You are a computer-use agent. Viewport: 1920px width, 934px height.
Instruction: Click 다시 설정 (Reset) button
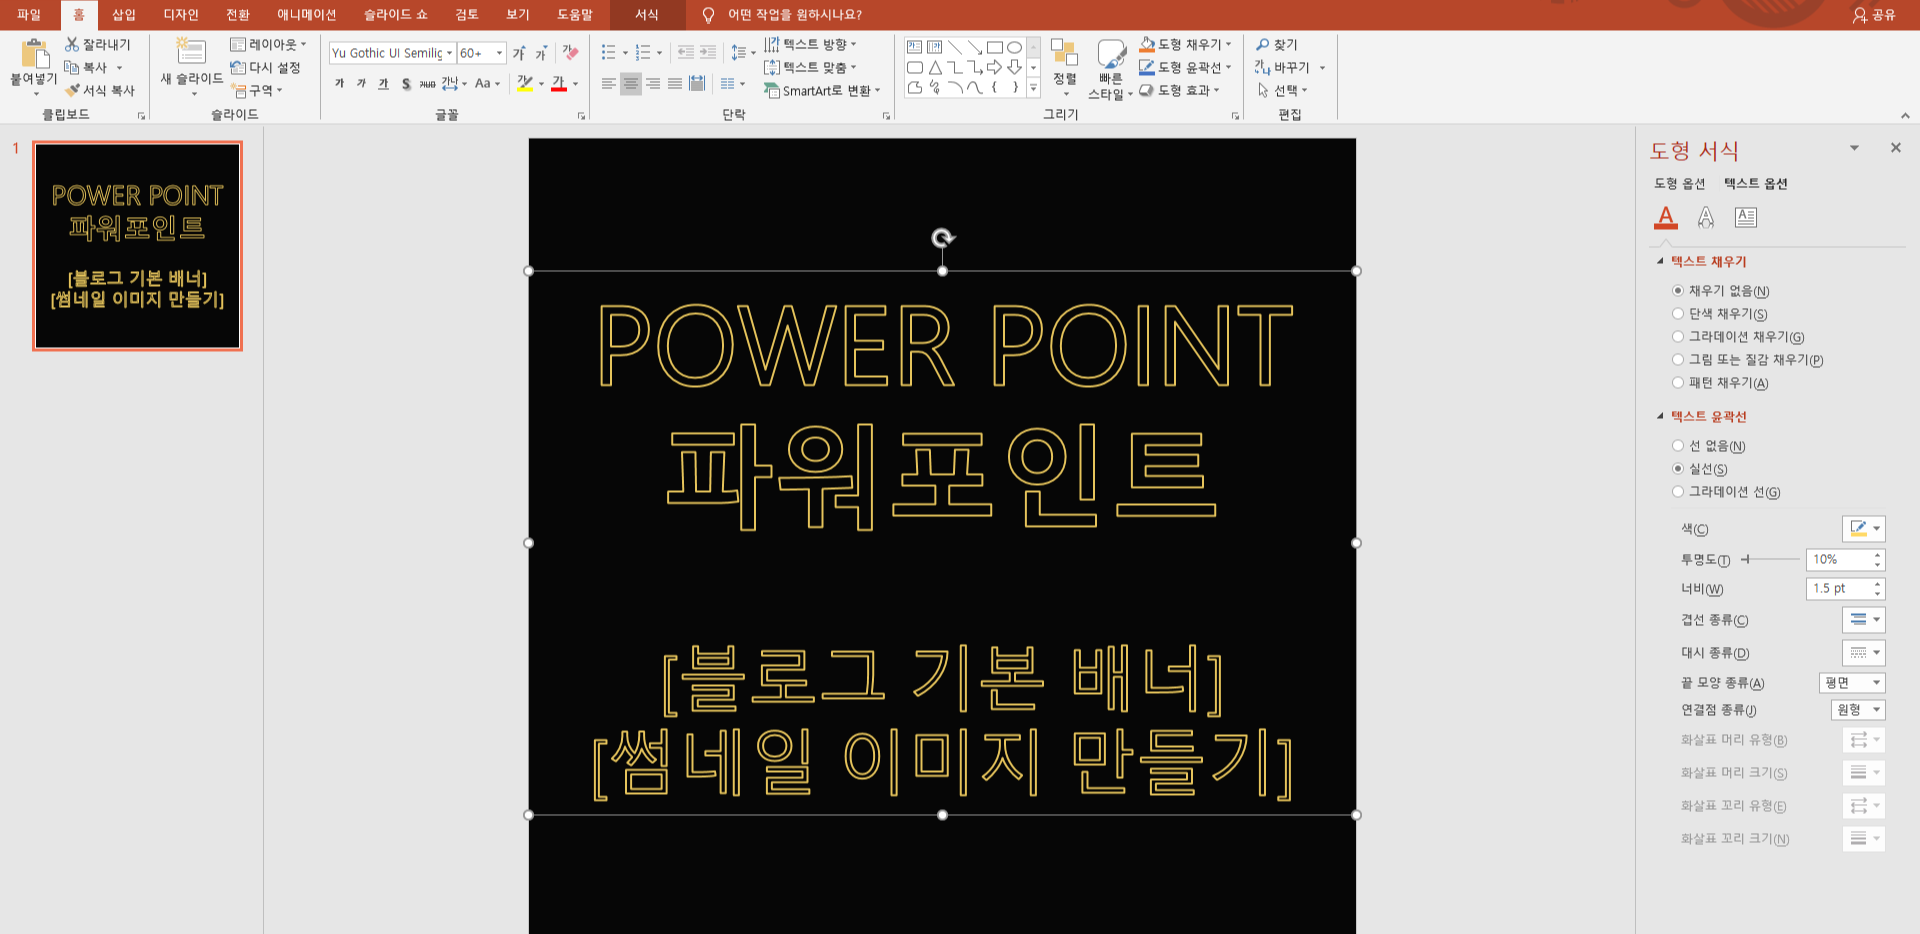[265, 67]
